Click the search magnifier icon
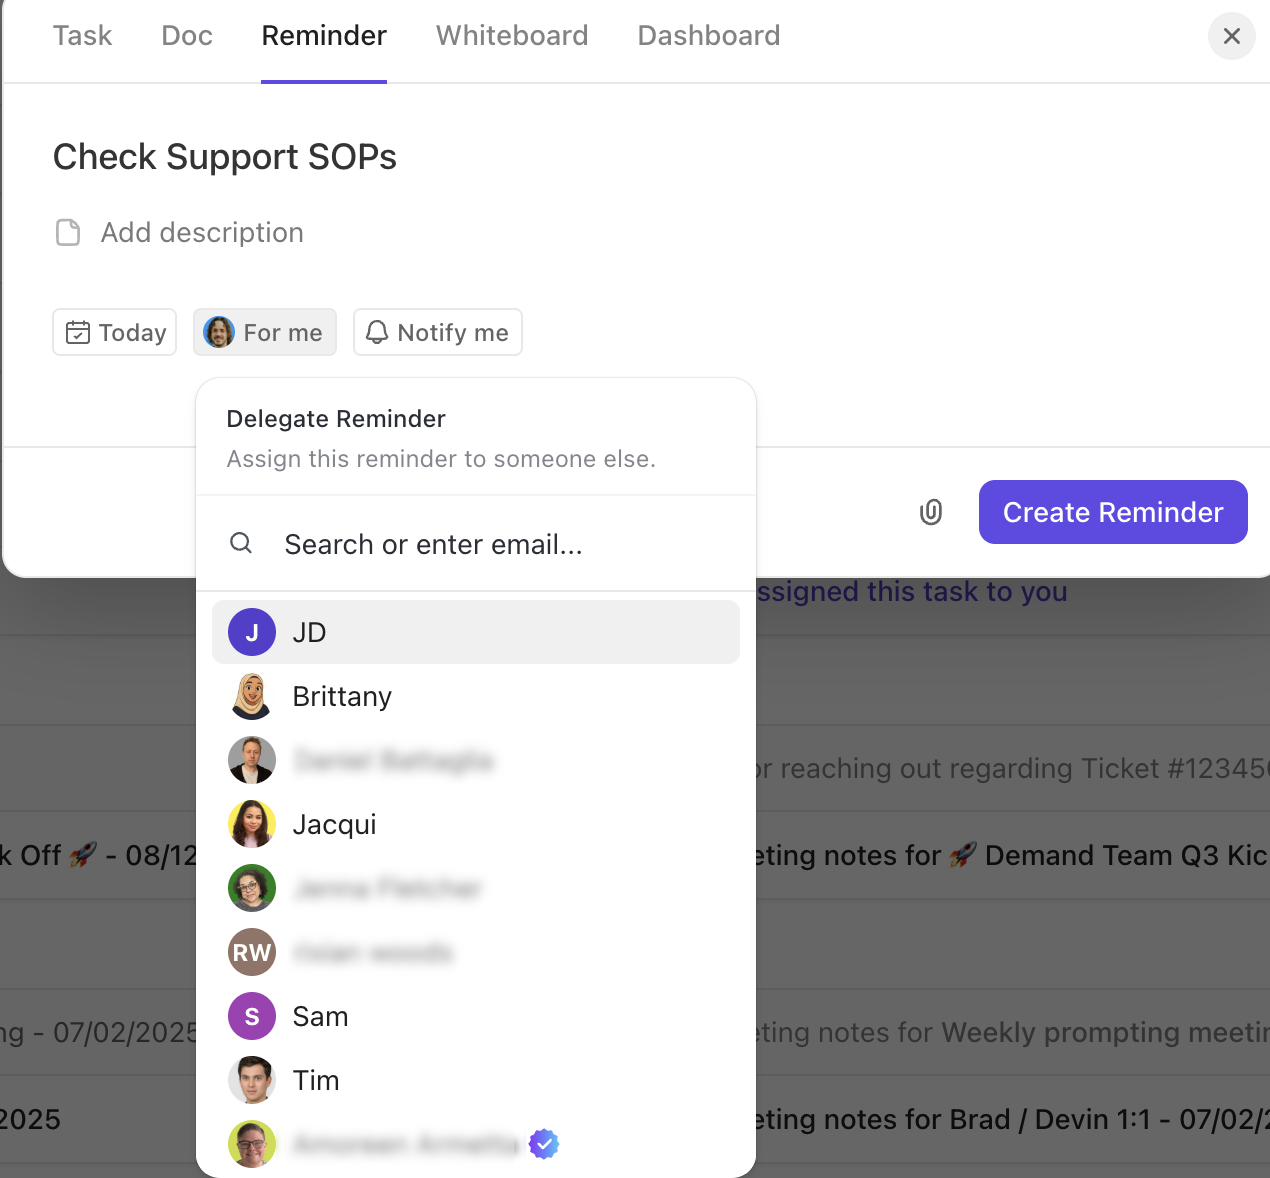 click(x=241, y=543)
